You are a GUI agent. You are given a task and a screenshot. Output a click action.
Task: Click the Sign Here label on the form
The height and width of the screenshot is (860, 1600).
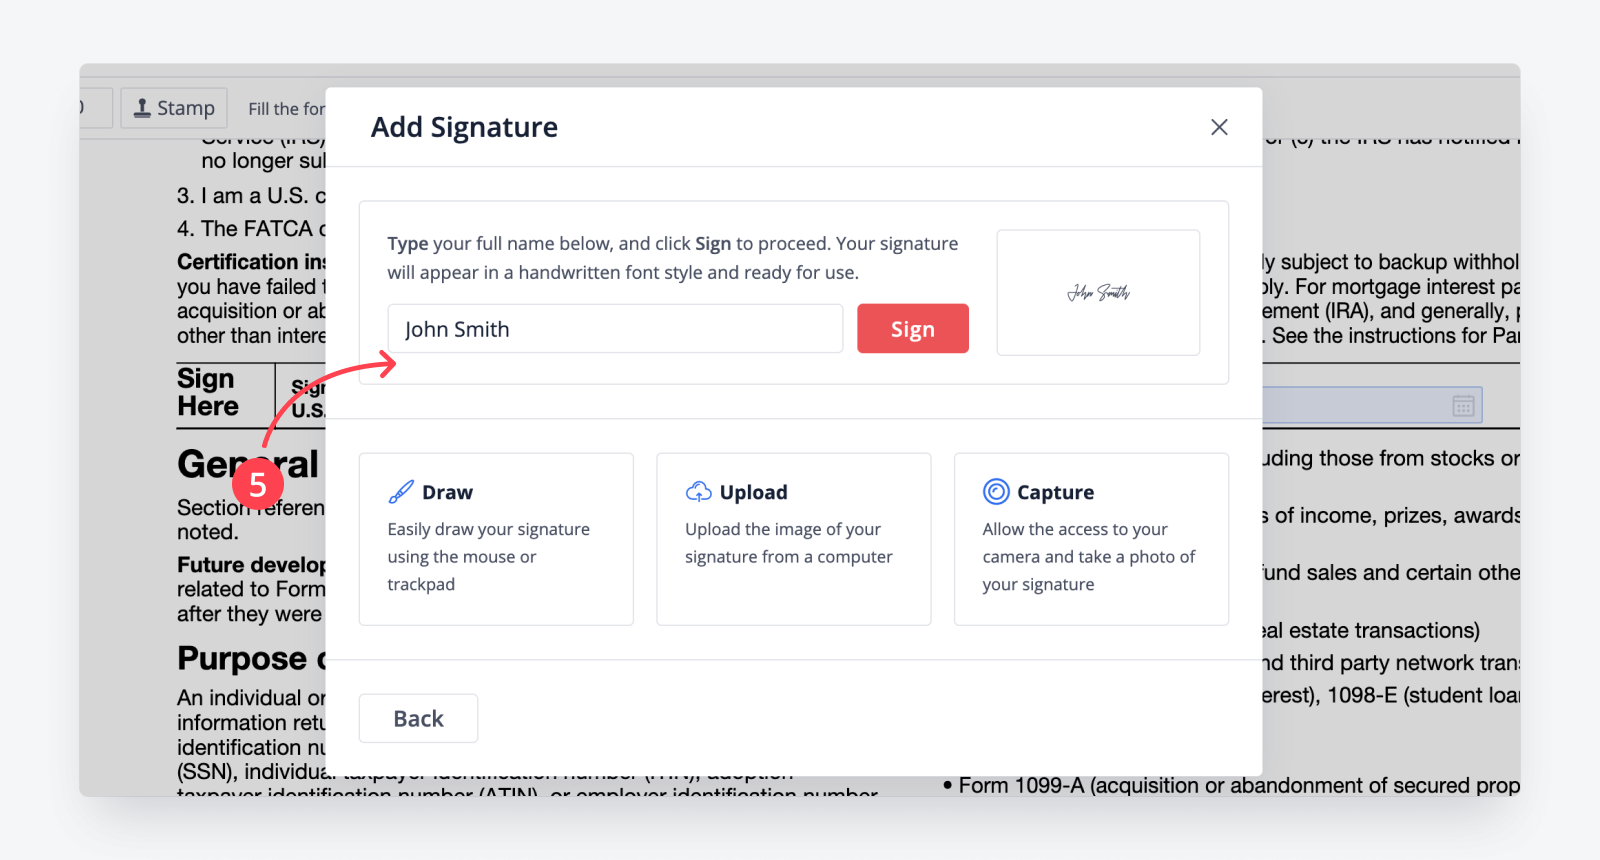click(207, 393)
